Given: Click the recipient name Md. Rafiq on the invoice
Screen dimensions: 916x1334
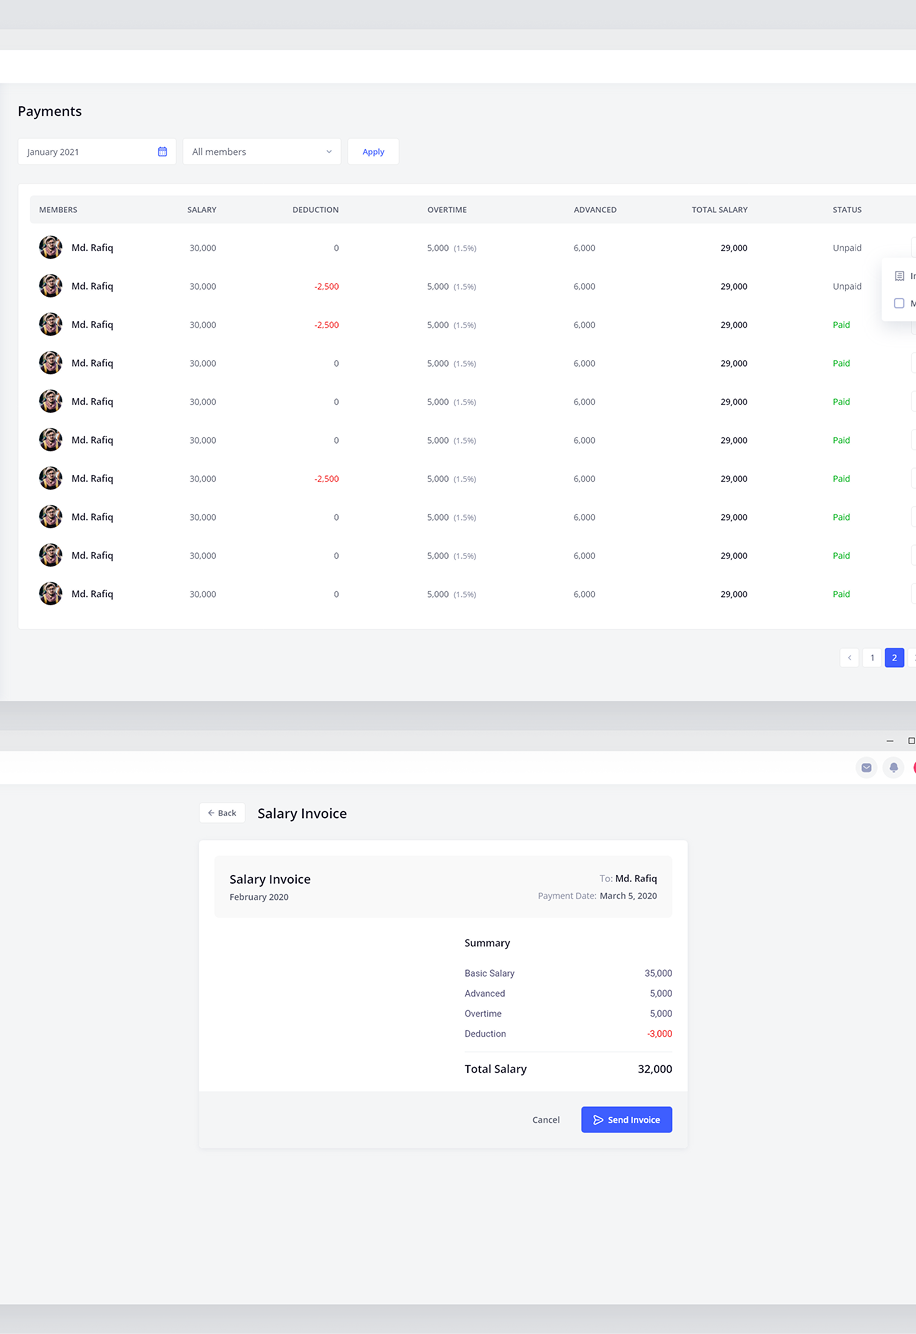Looking at the screenshot, I should click(x=636, y=878).
